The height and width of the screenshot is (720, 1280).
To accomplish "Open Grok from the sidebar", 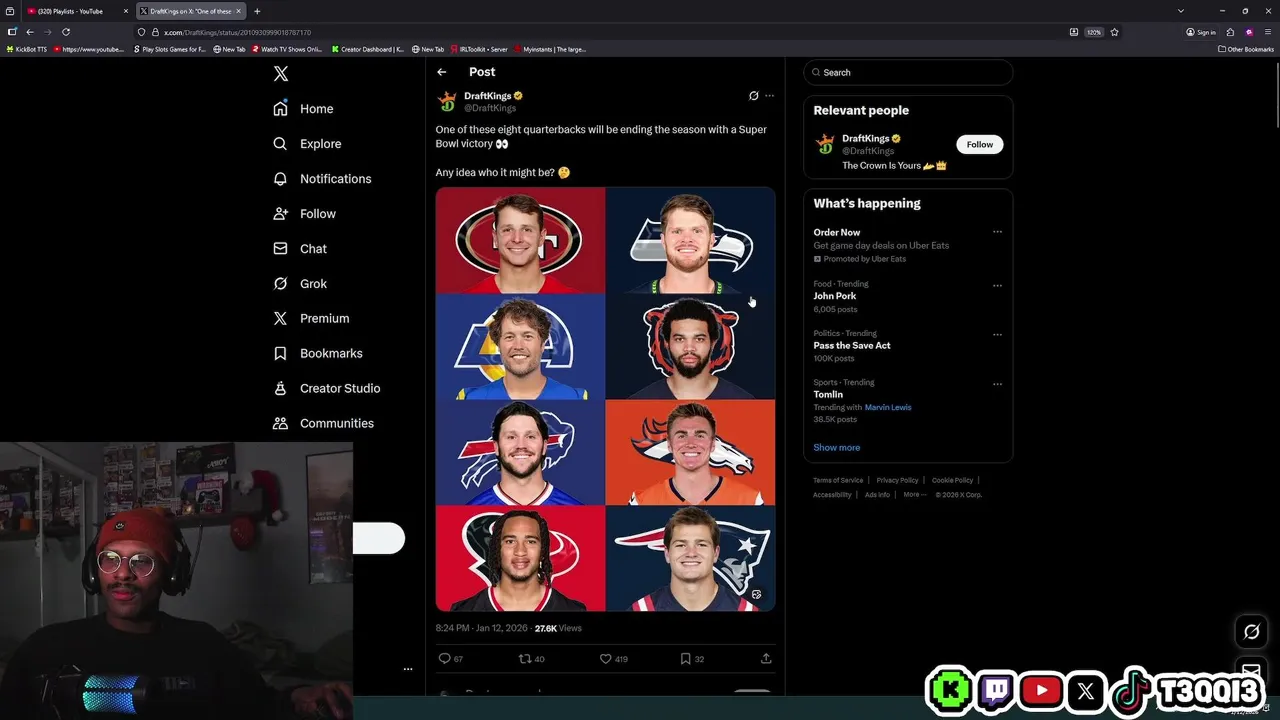I will click(x=301, y=284).
